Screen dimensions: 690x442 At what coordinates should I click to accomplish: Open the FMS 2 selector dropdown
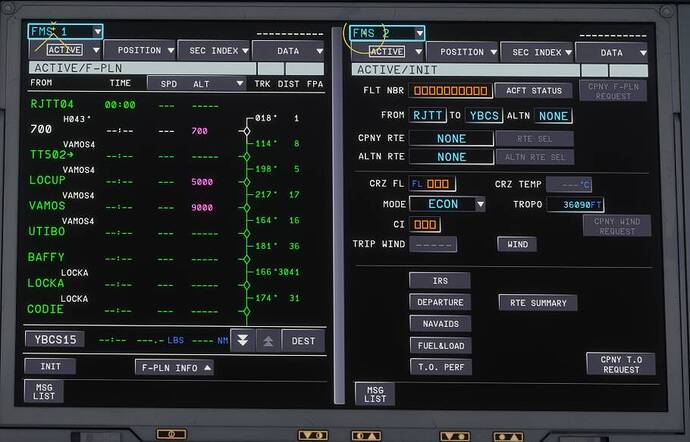[x=387, y=33]
